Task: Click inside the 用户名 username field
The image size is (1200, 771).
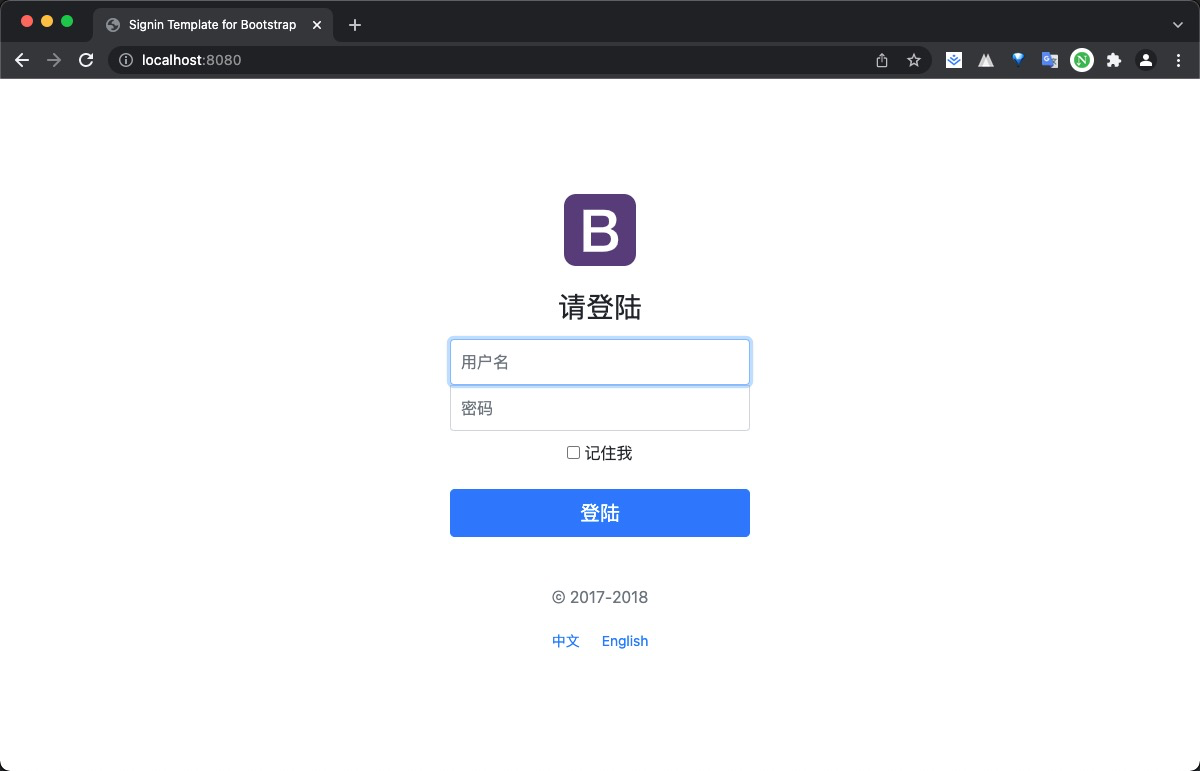Action: 600,362
